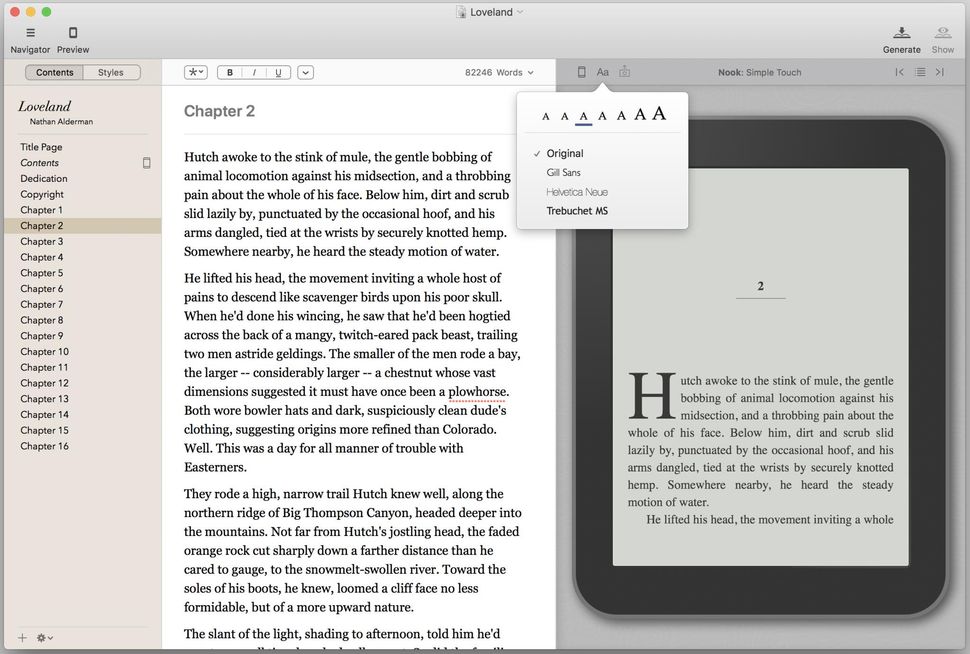
Task: Toggle bold formatting with the B button
Action: click(x=229, y=72)
